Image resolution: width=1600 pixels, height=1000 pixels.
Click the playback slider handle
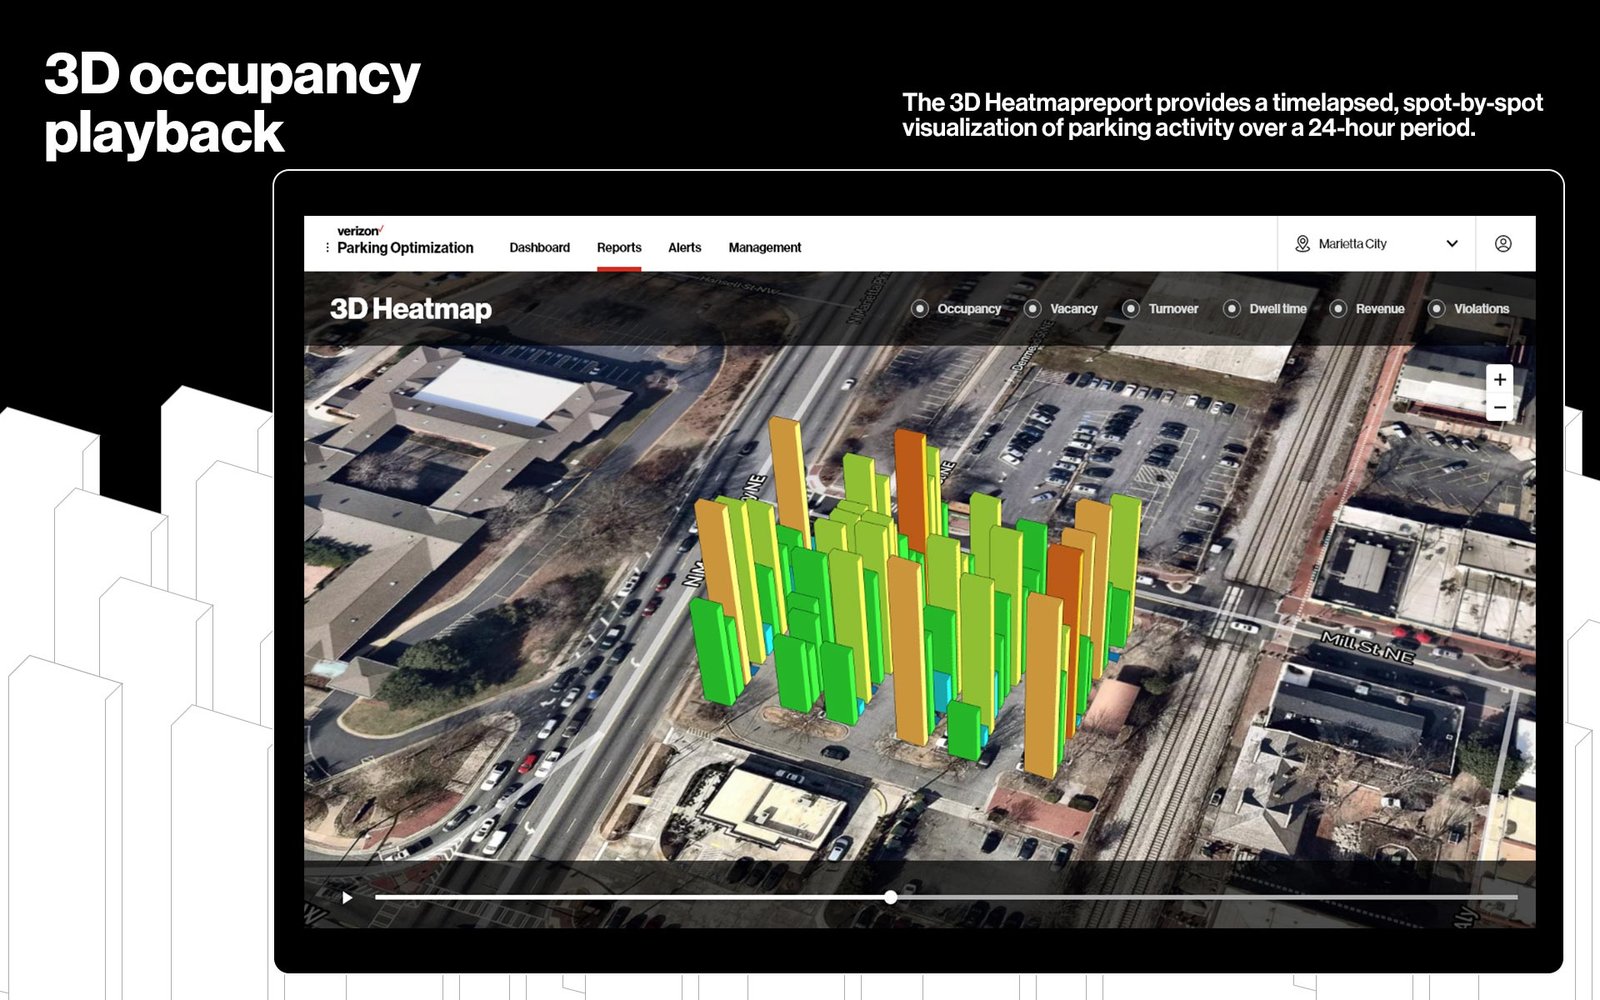pos(890,898)
